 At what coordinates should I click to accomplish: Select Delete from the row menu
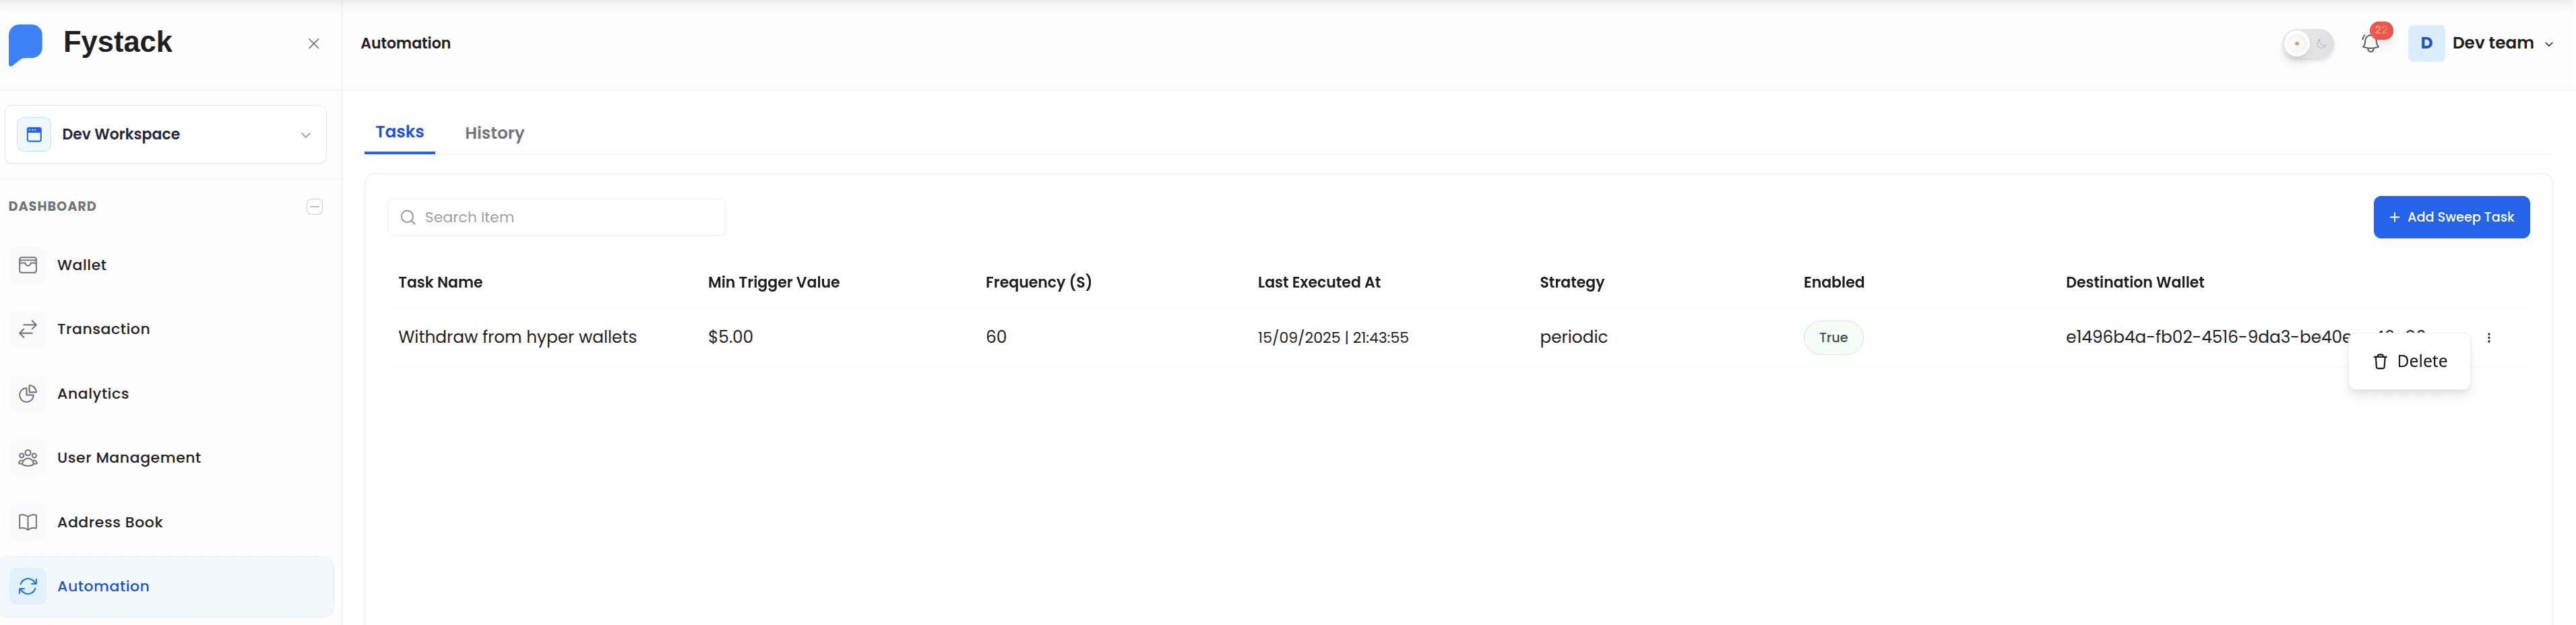(x=2409, y=362)
